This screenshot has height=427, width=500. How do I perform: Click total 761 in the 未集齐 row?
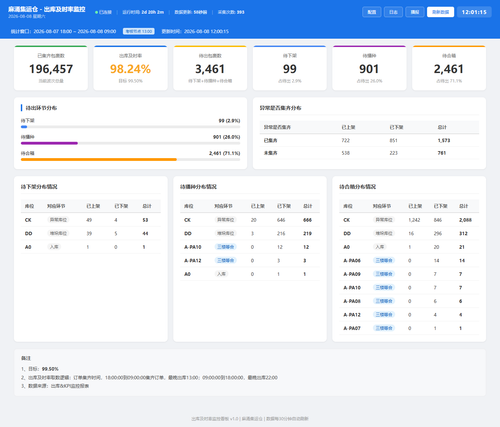(x=442, y=153)
